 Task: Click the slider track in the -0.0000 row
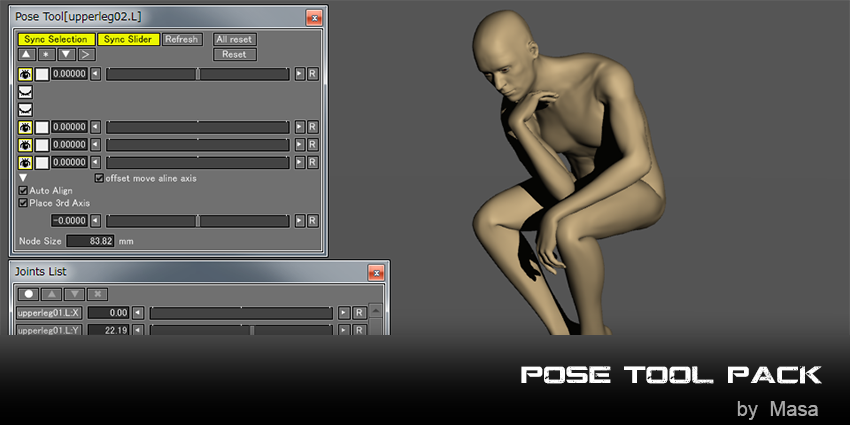click(x=197, y=221)
